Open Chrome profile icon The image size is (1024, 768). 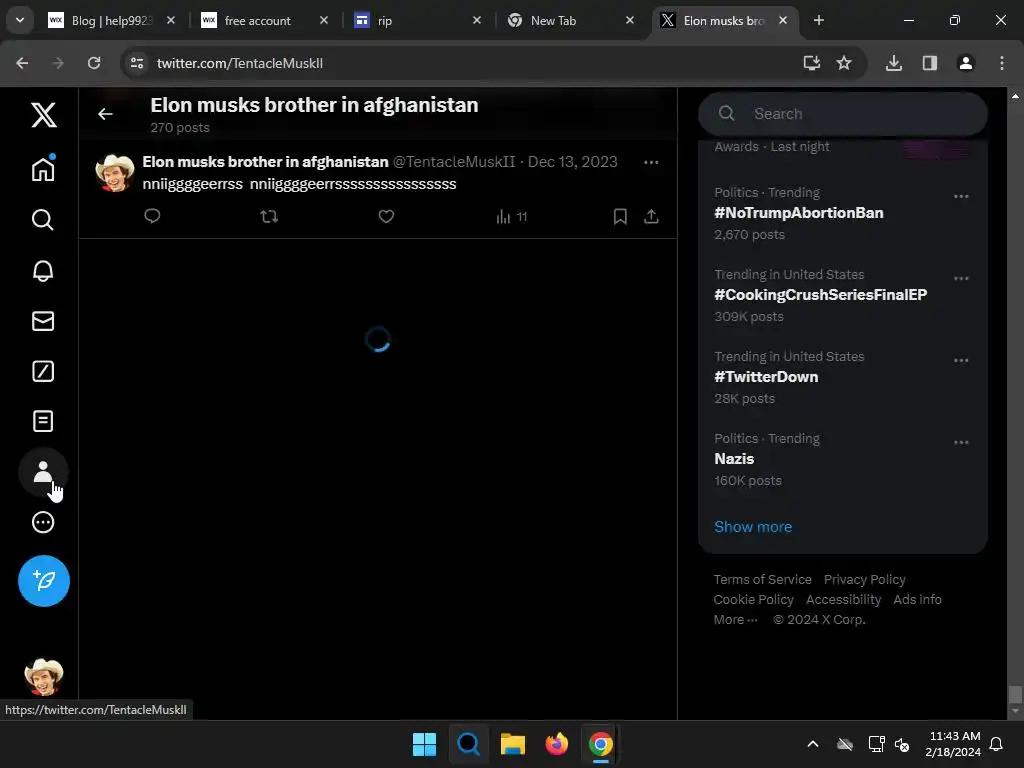[965, 63]
